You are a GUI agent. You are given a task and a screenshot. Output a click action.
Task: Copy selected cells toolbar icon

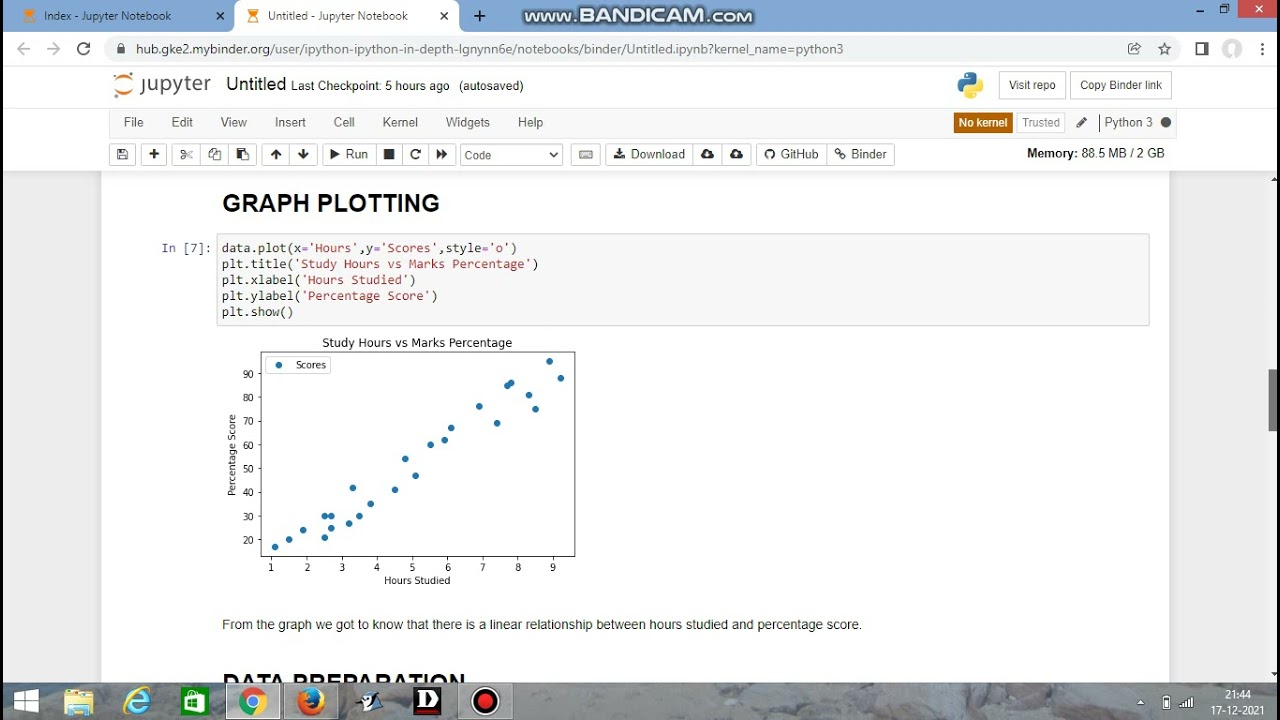tap(214, 154)
